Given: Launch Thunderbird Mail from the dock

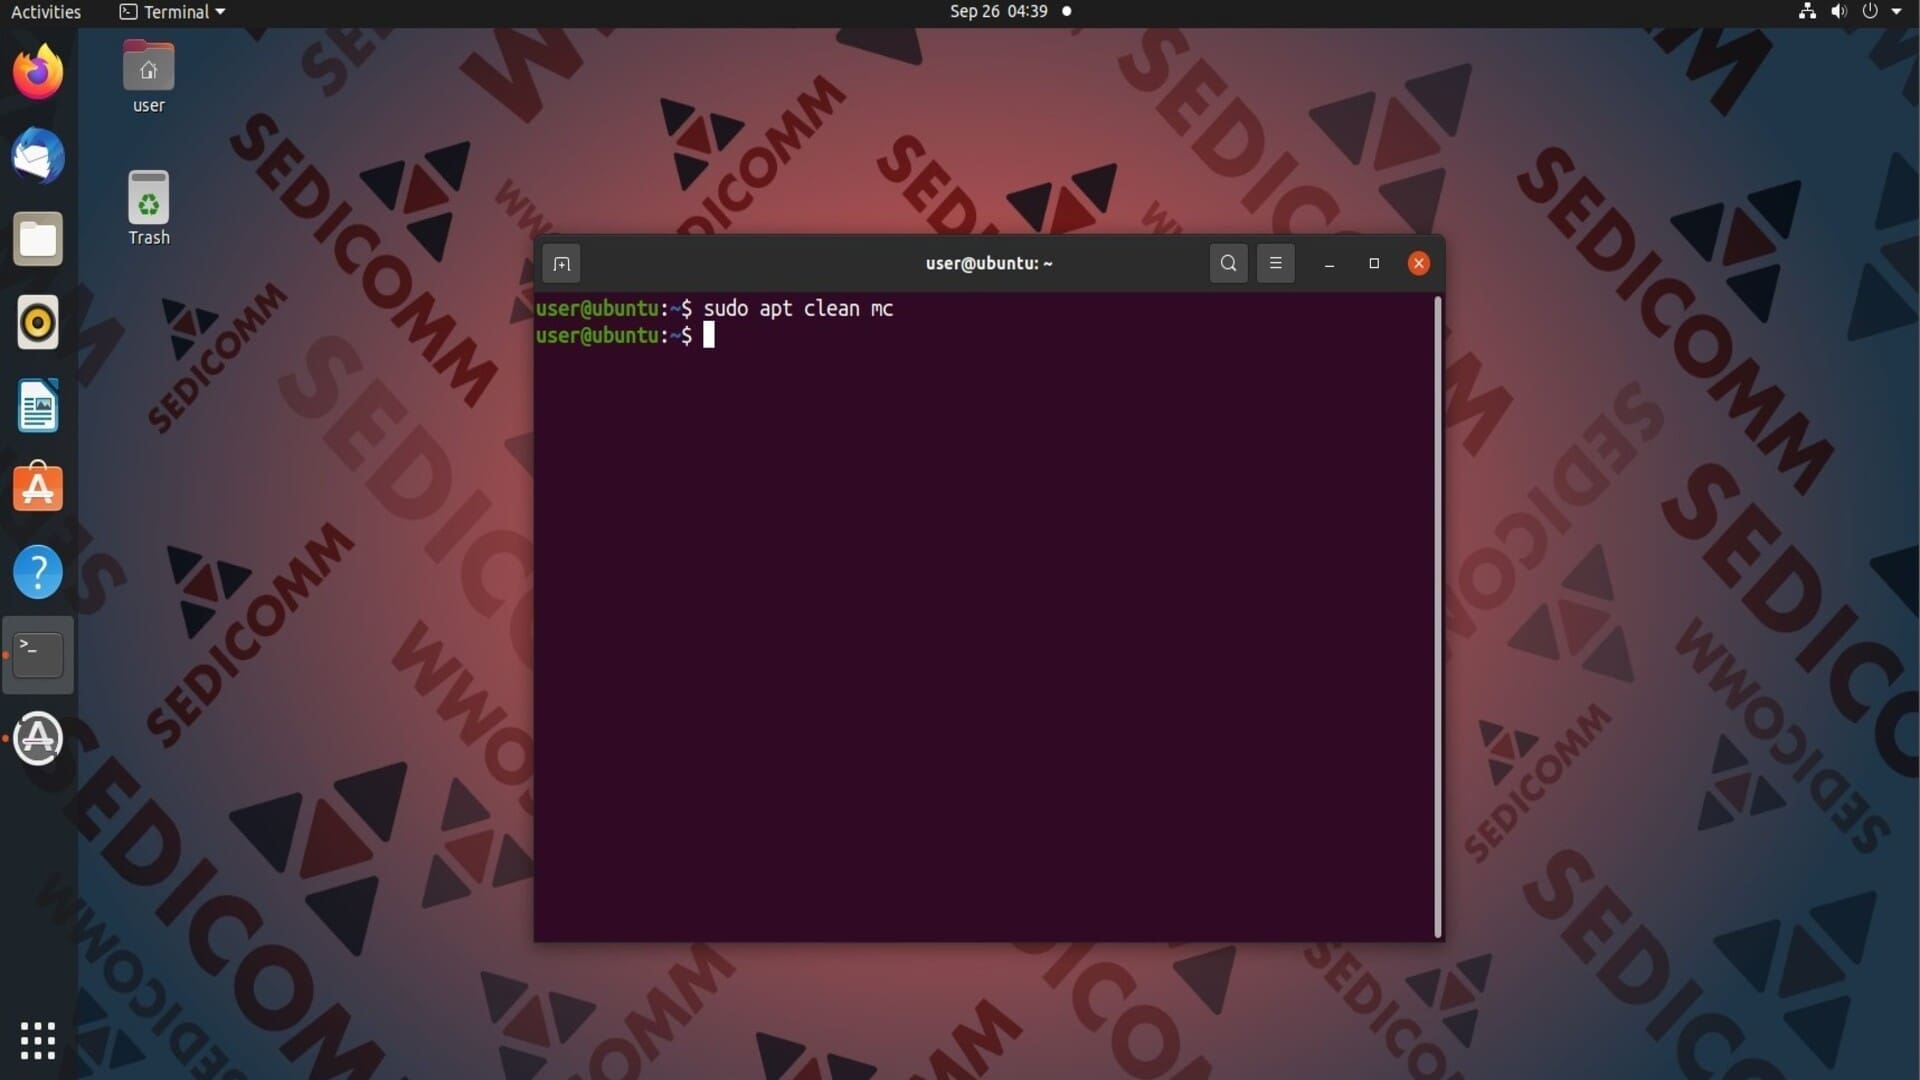Looking at the screenshot, I should 38,156.
